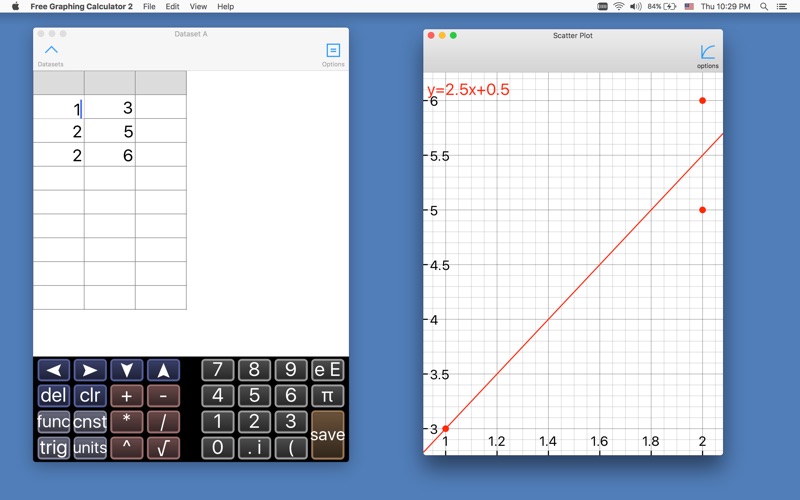Image resolution: width=800 pixels, height=500 pixels.
Task: Click the del key
Action: click(54, 395)
